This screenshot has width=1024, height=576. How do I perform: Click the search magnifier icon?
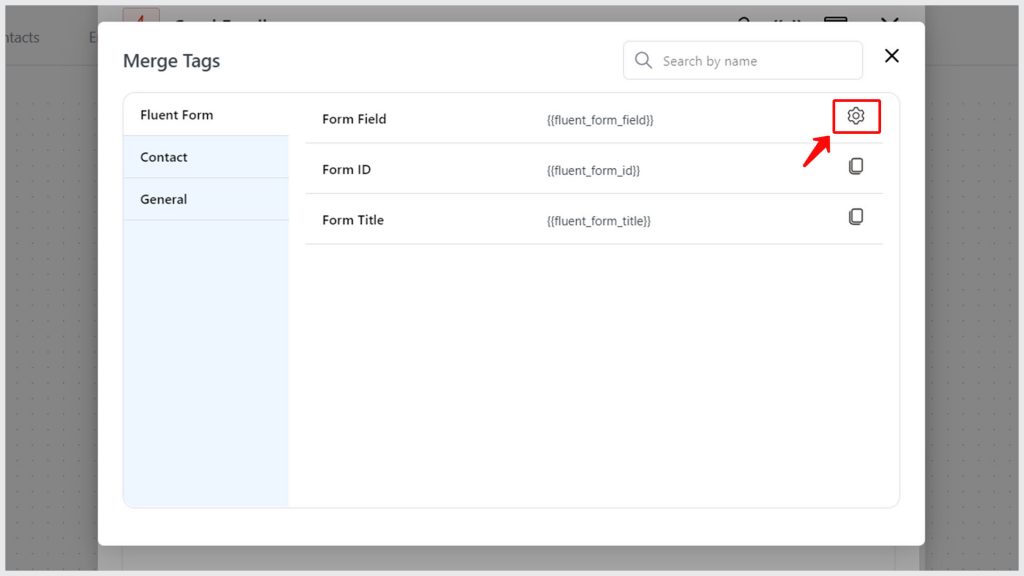[x=643, y=61]
